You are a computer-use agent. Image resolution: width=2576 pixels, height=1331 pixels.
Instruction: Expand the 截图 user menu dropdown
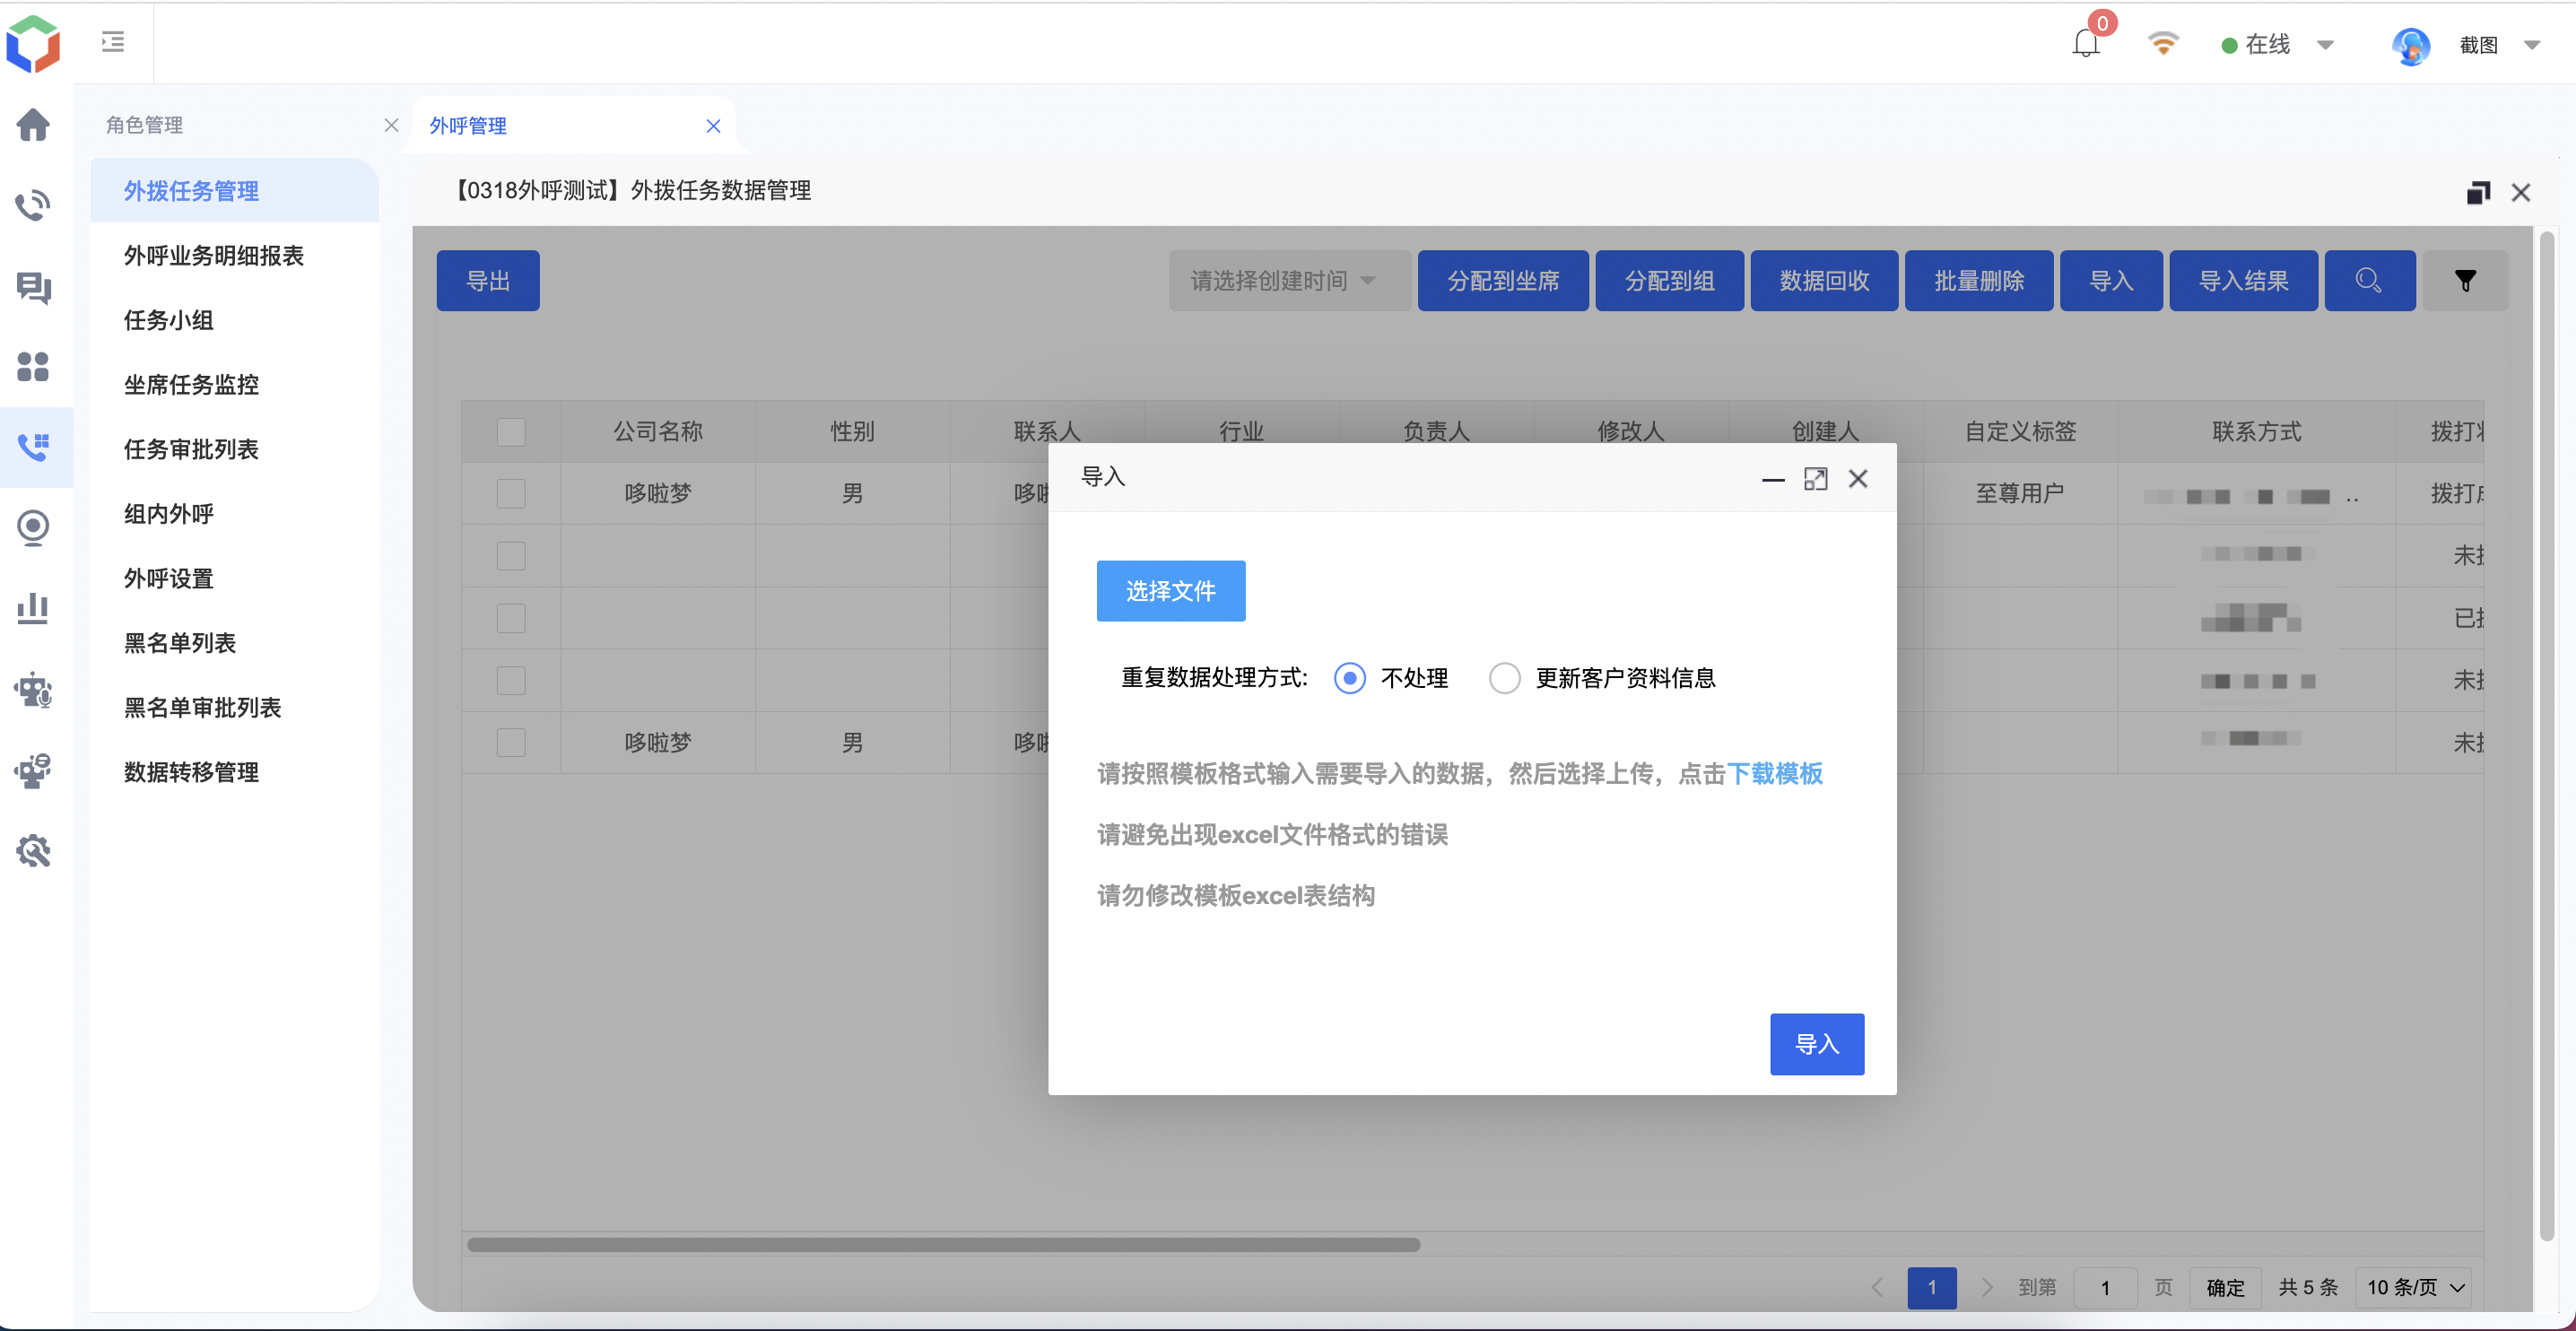[2532, 45]
